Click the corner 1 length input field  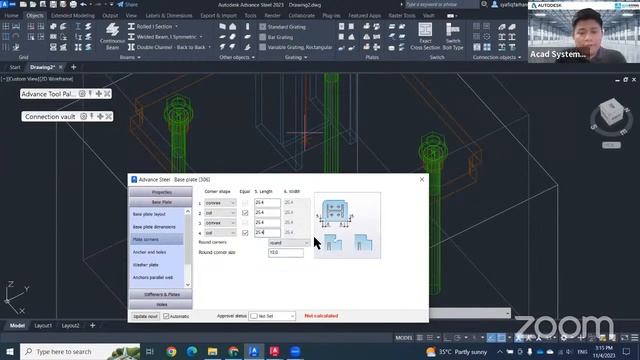pyautogui.click(x=267, y=202)
